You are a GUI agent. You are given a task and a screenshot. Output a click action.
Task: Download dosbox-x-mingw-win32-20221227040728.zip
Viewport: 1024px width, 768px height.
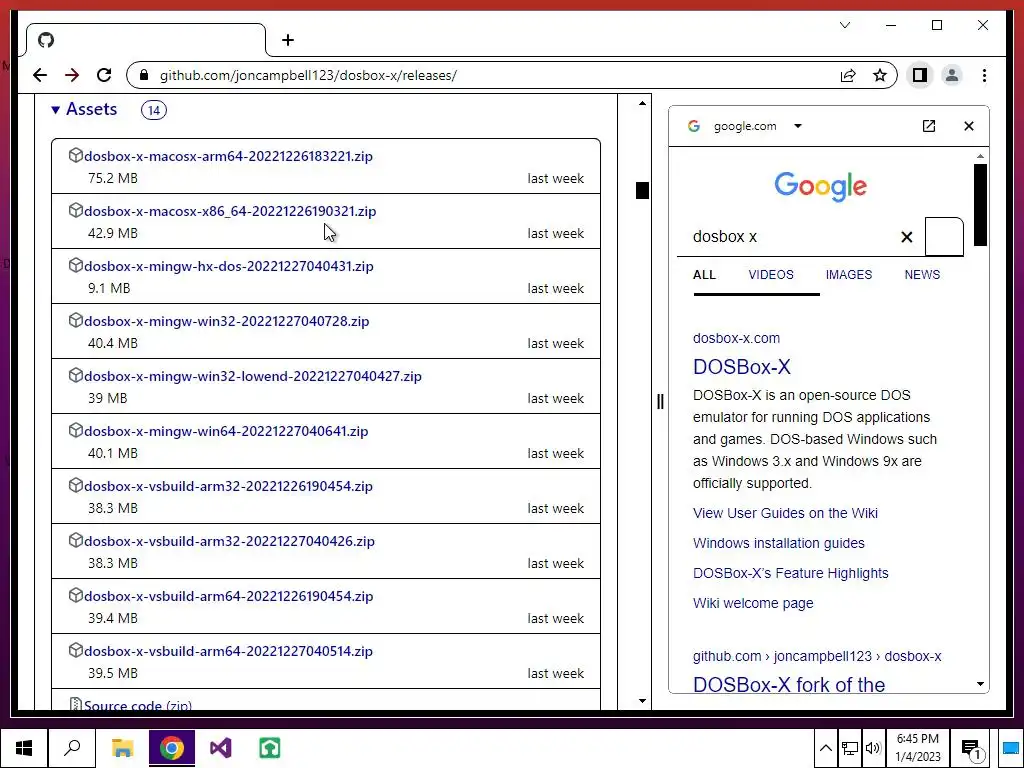pos(227,321)
